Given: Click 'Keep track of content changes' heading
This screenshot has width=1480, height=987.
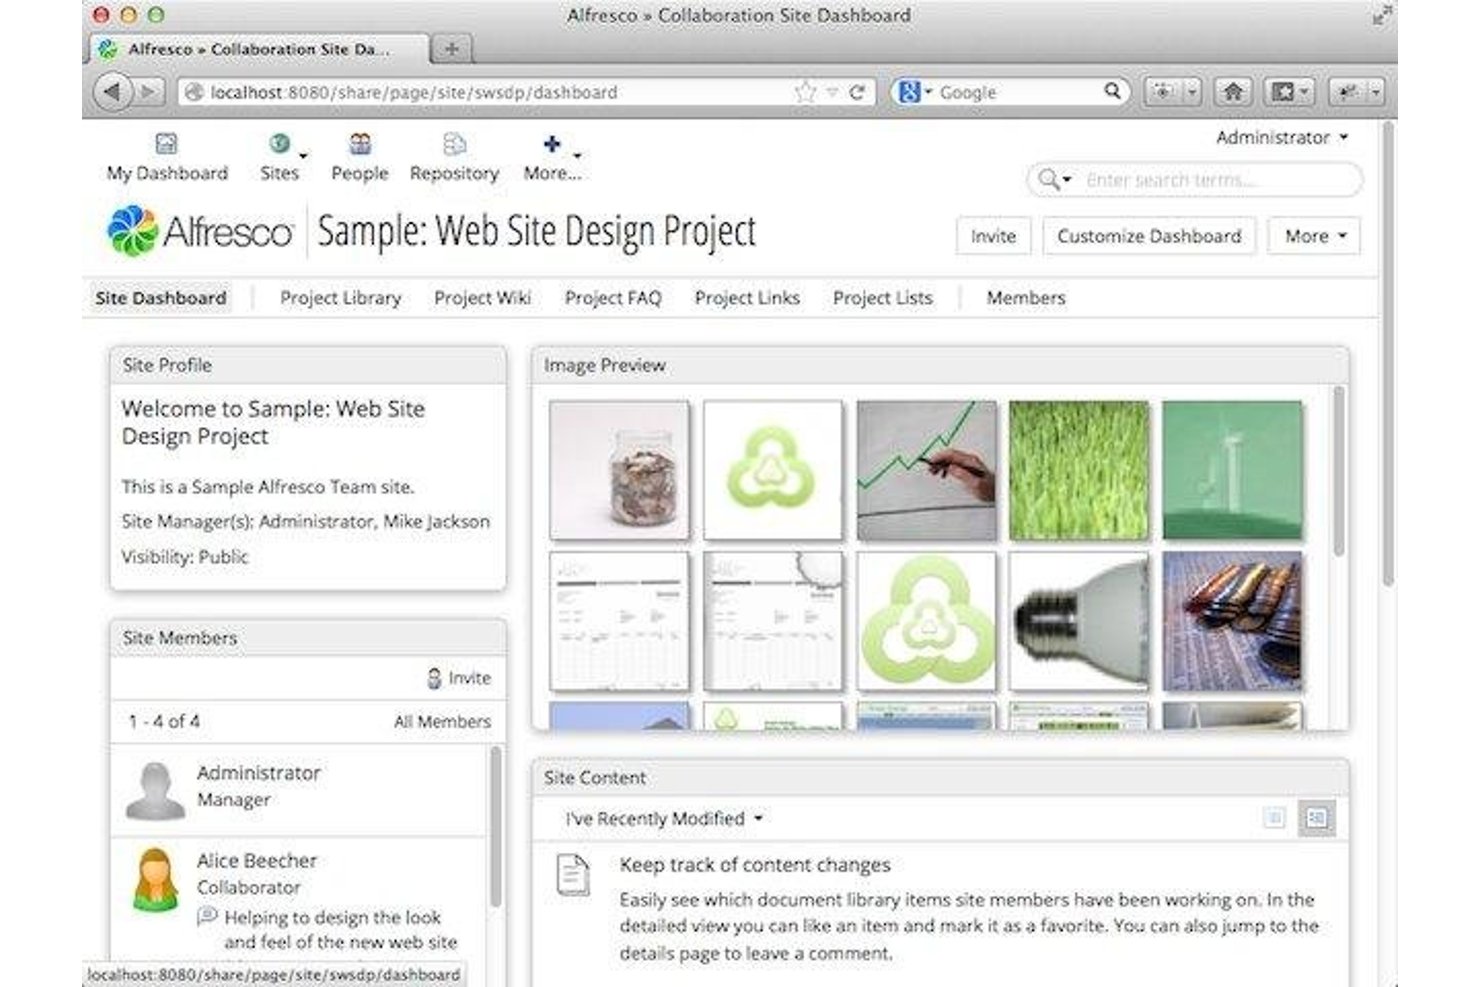Looking at the screenshot, I should 755,865.
